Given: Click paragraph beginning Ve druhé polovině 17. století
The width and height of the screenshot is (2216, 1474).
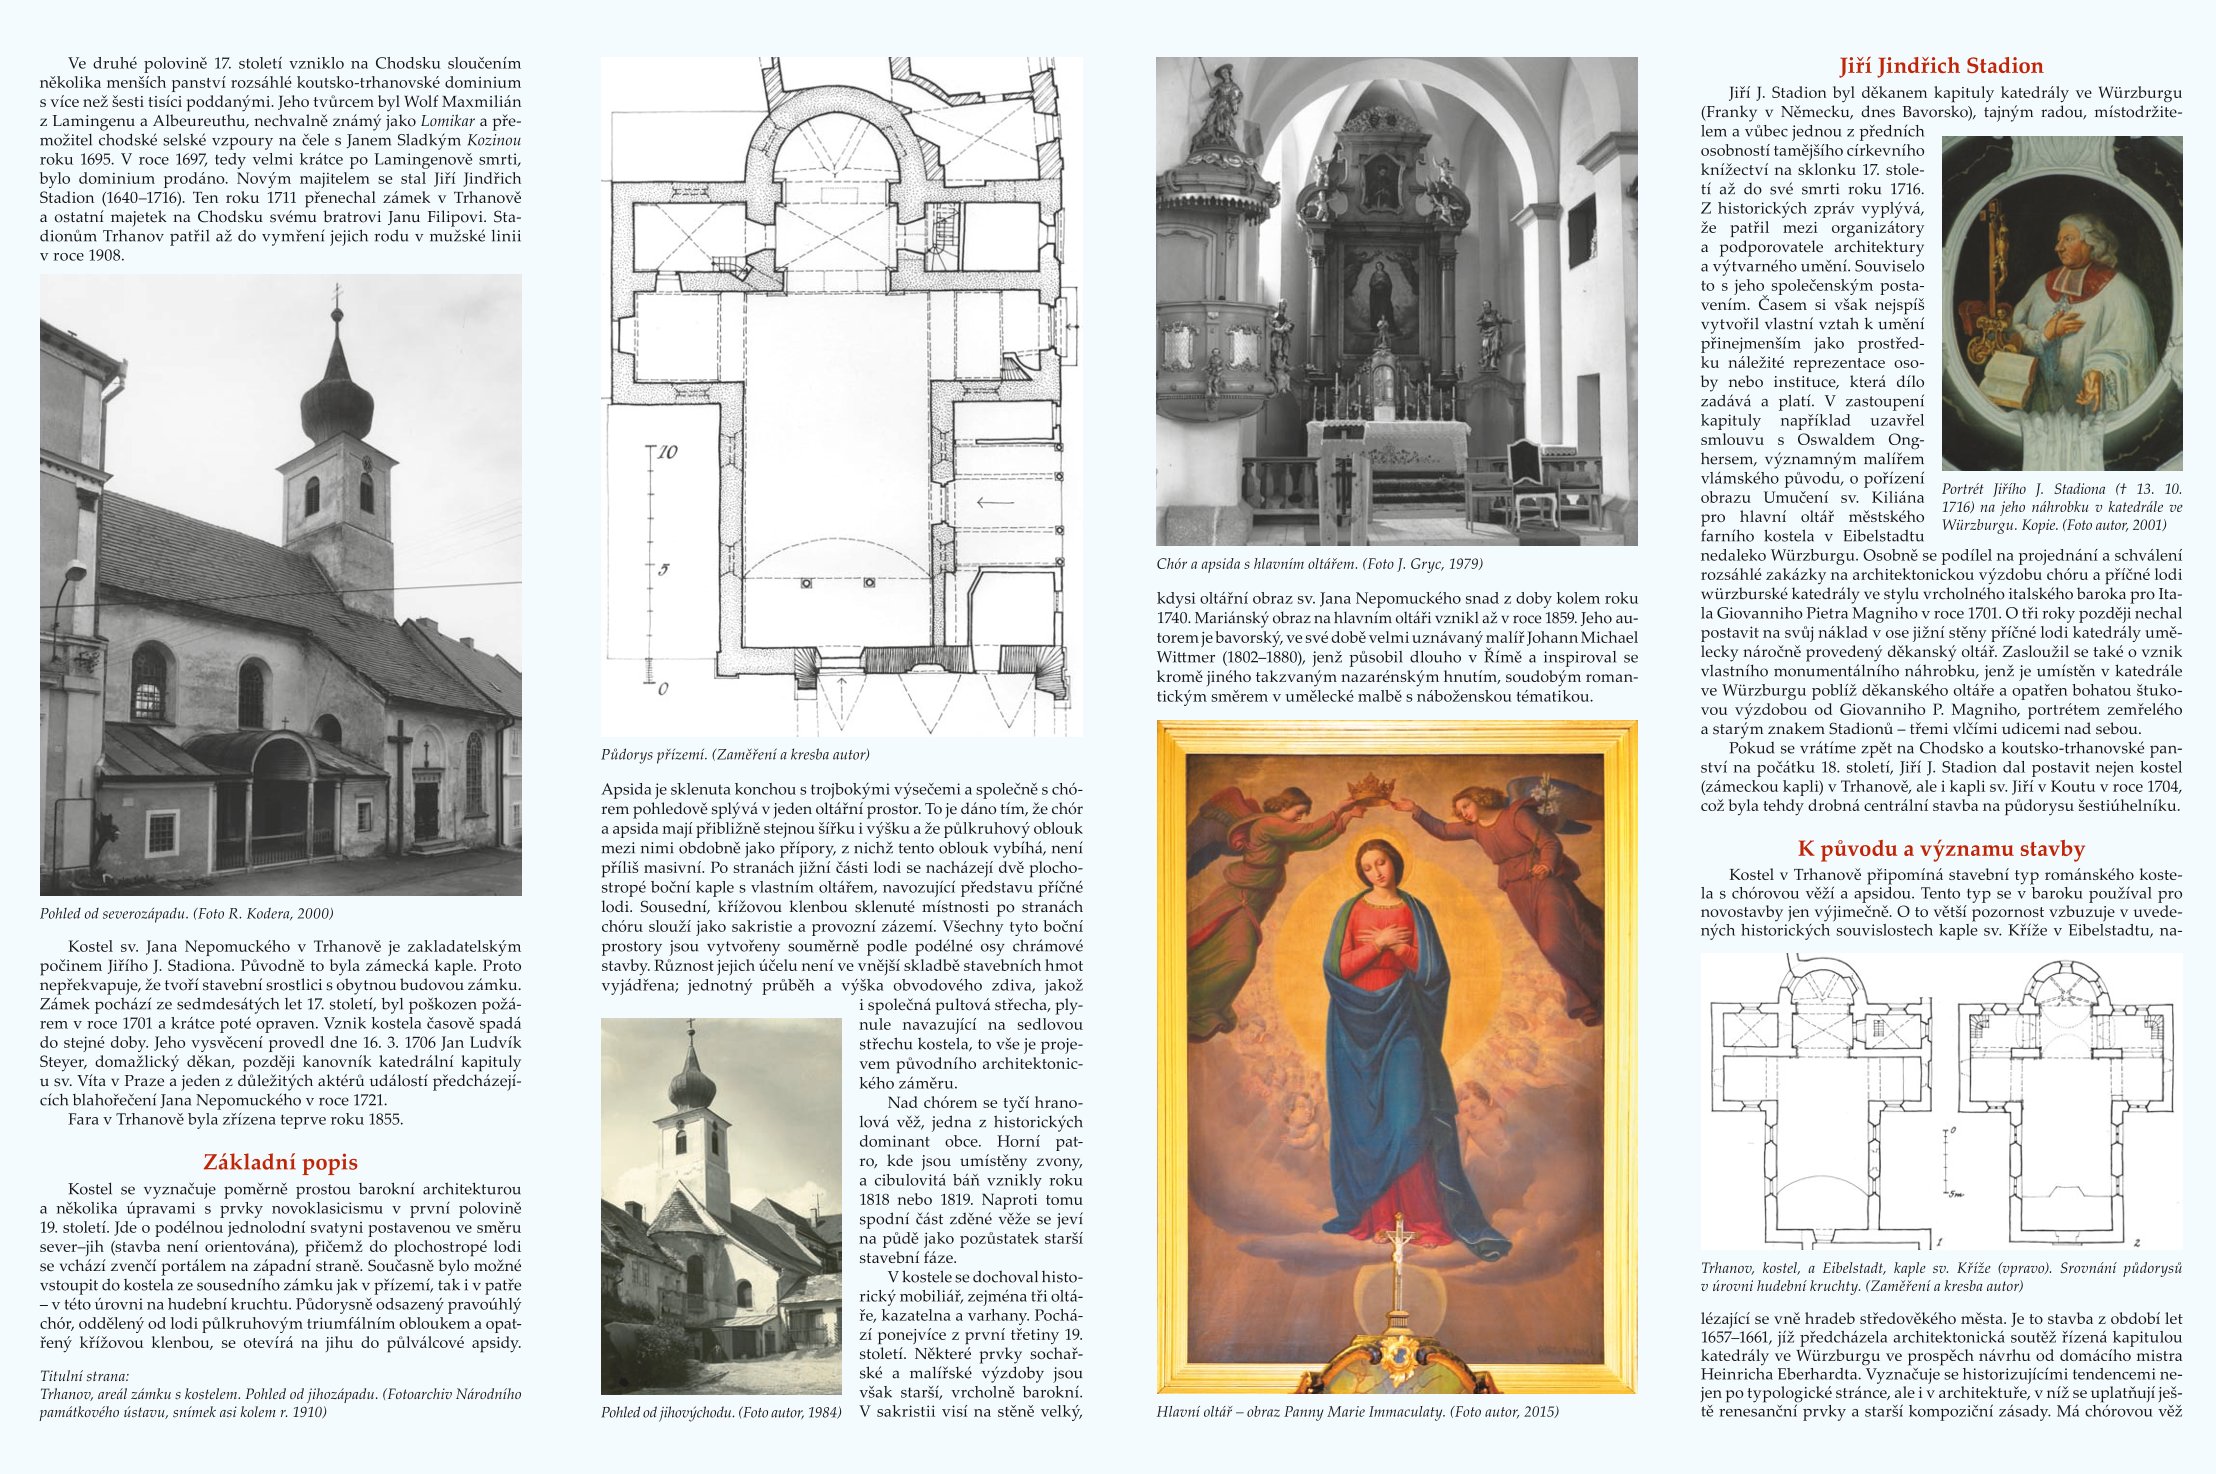Looking at the screenshot, I should (280, 159).
